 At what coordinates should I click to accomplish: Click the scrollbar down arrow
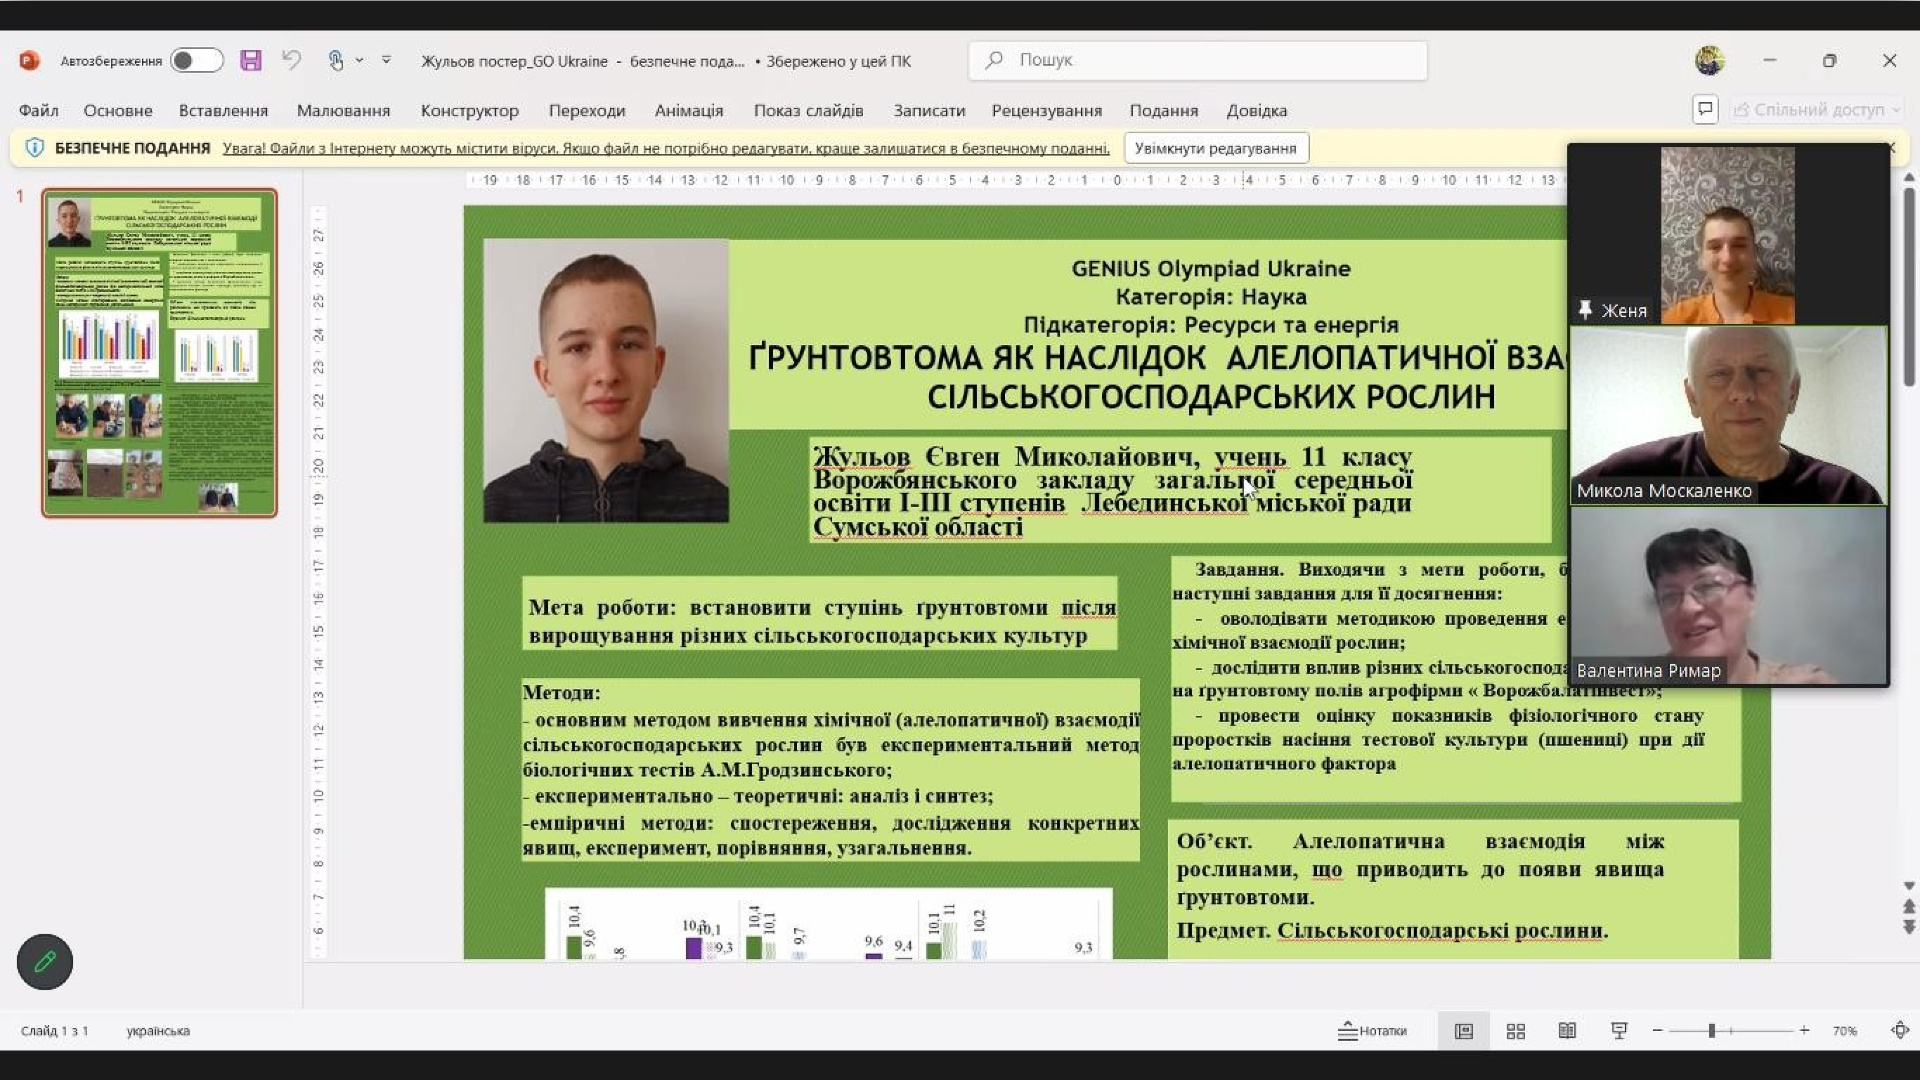[1909, 886]
